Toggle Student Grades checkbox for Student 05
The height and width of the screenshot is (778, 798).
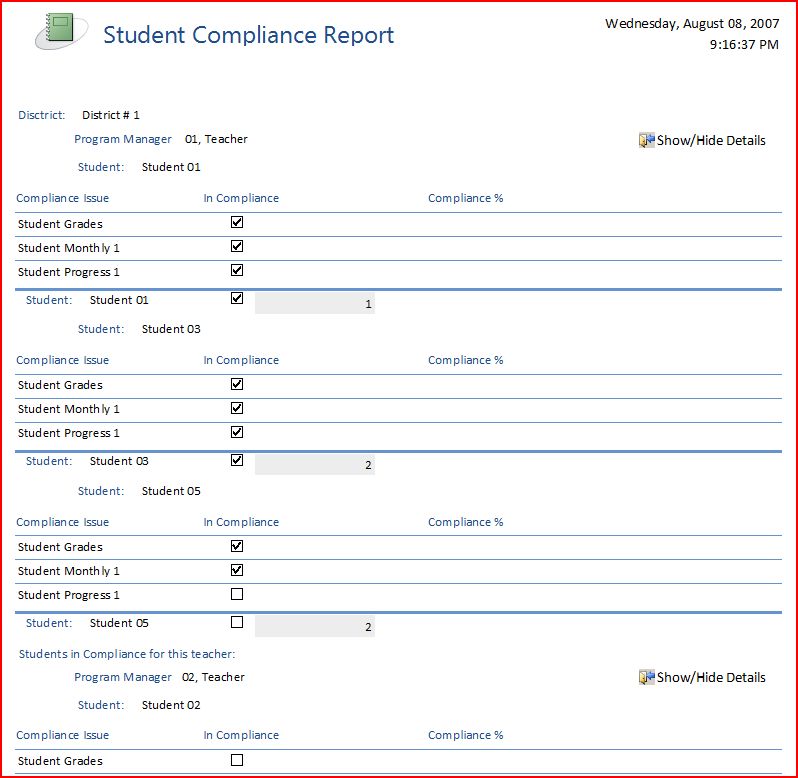tap(237, 546)
